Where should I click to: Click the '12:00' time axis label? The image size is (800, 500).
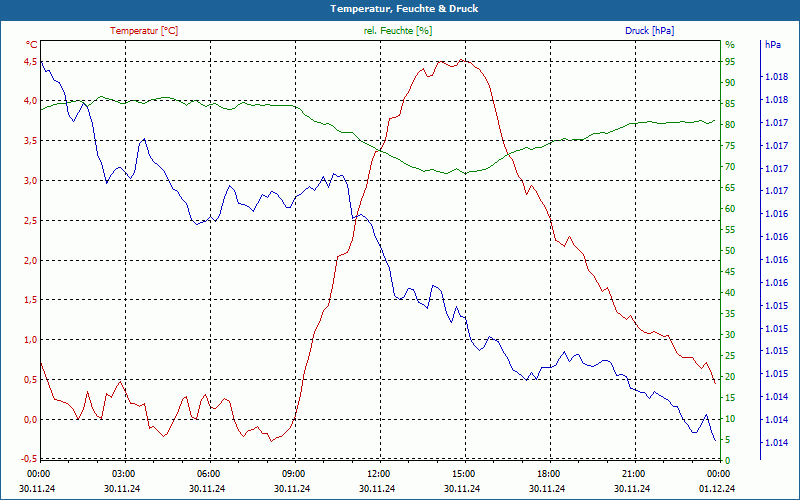point(379,473)
